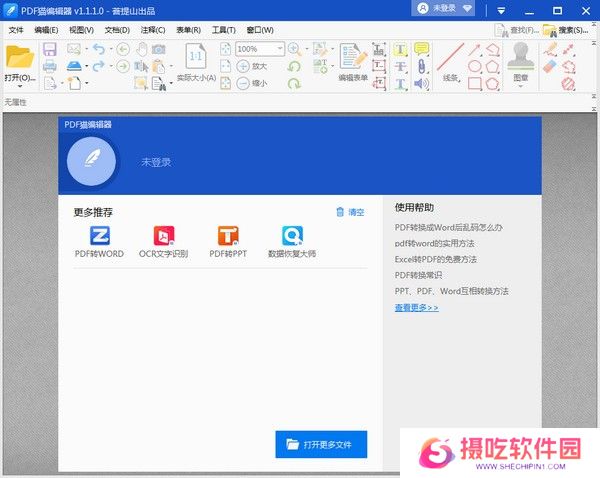Select the Rectangle shape tool
The height and width of the screenshot is (478, 600).
pyautogui.click(x=474, y=83)
